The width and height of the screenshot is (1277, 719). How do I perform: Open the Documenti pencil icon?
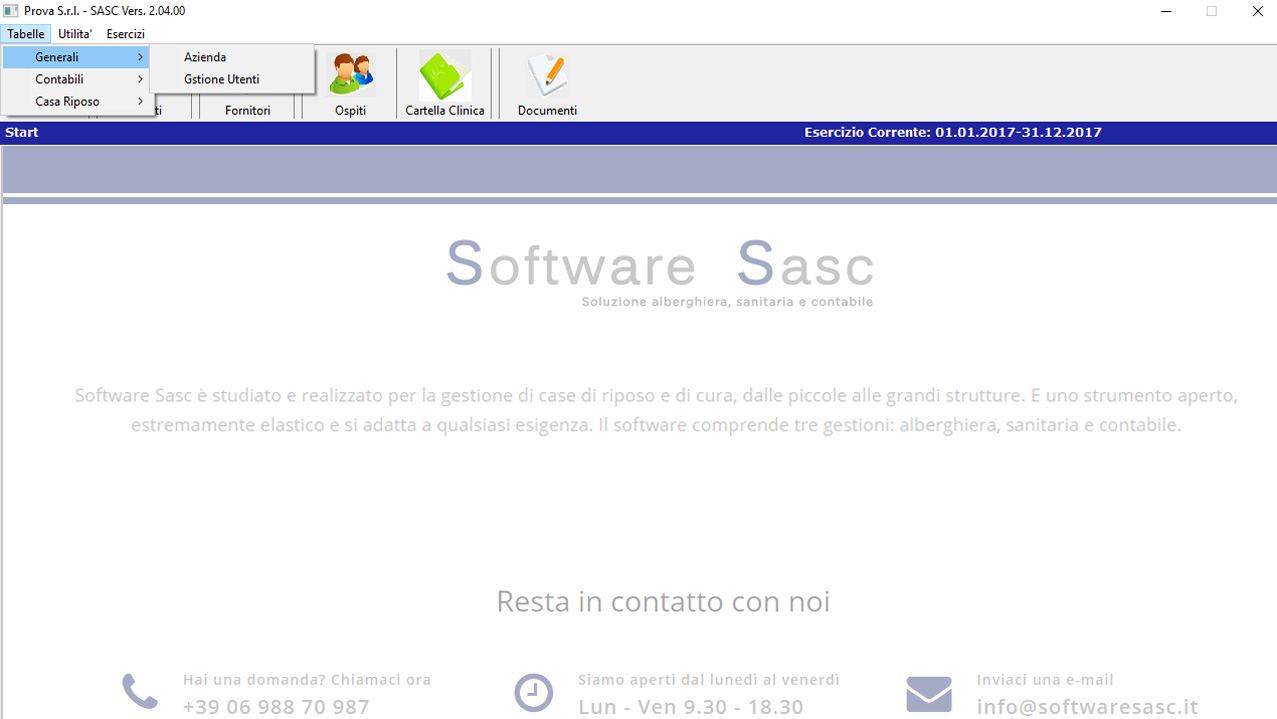[547, 76]
